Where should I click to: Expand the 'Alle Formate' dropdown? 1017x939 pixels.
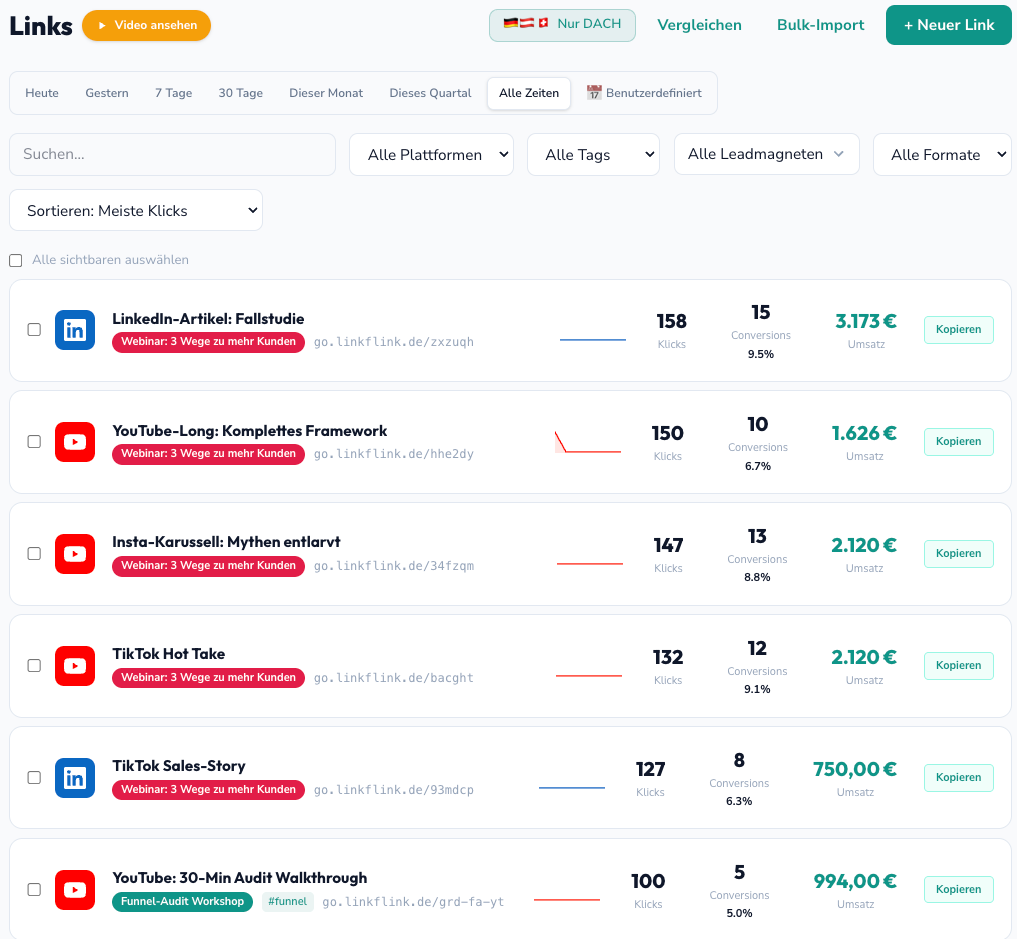click(x=942, y=154)
